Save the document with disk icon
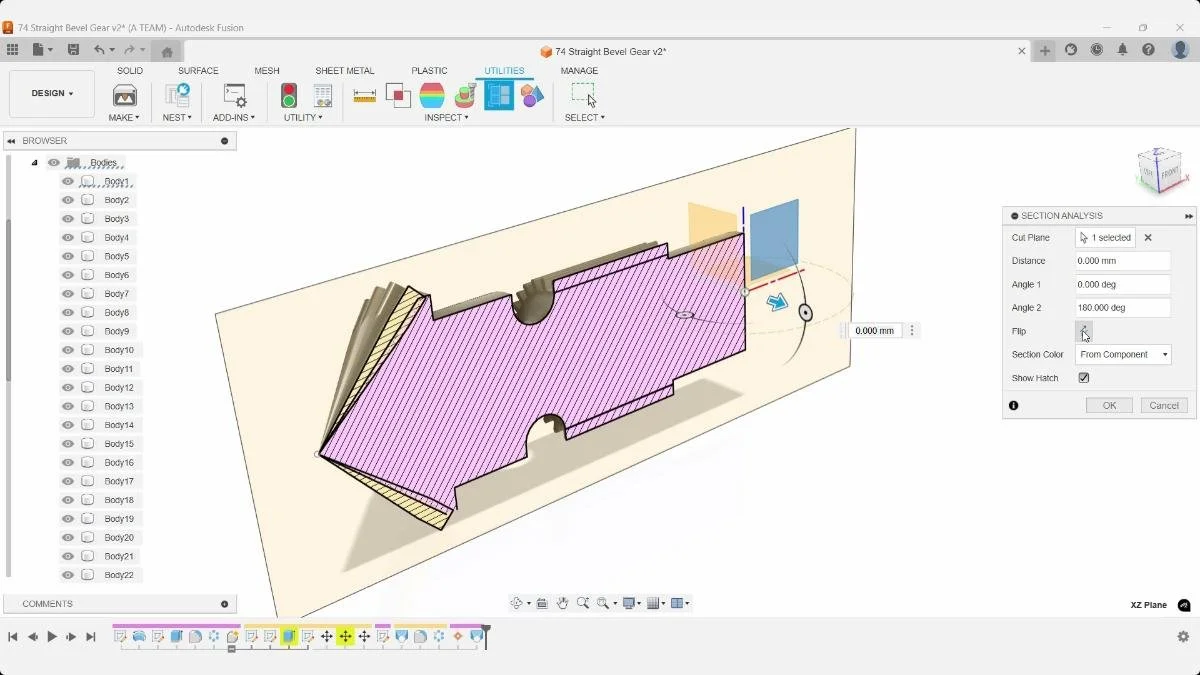The width and height of the screenshot is (1200, 675). tap(73, 50)
